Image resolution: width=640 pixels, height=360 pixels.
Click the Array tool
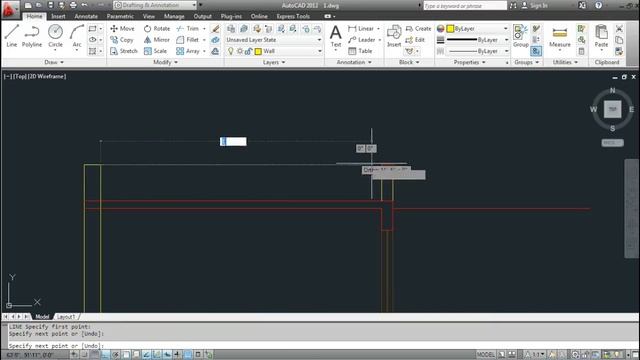click(x=188, y=51)
